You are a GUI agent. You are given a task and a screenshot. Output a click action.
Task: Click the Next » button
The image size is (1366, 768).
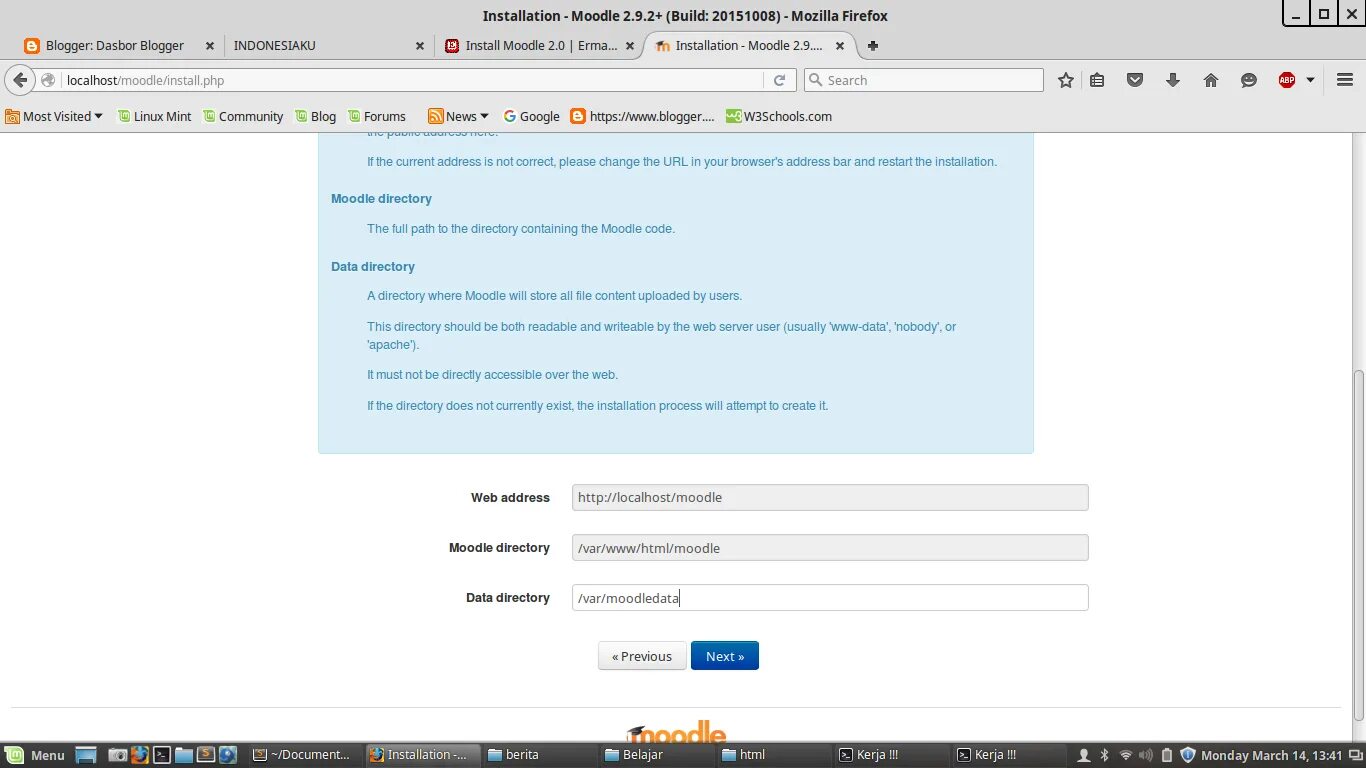(725, 656)
